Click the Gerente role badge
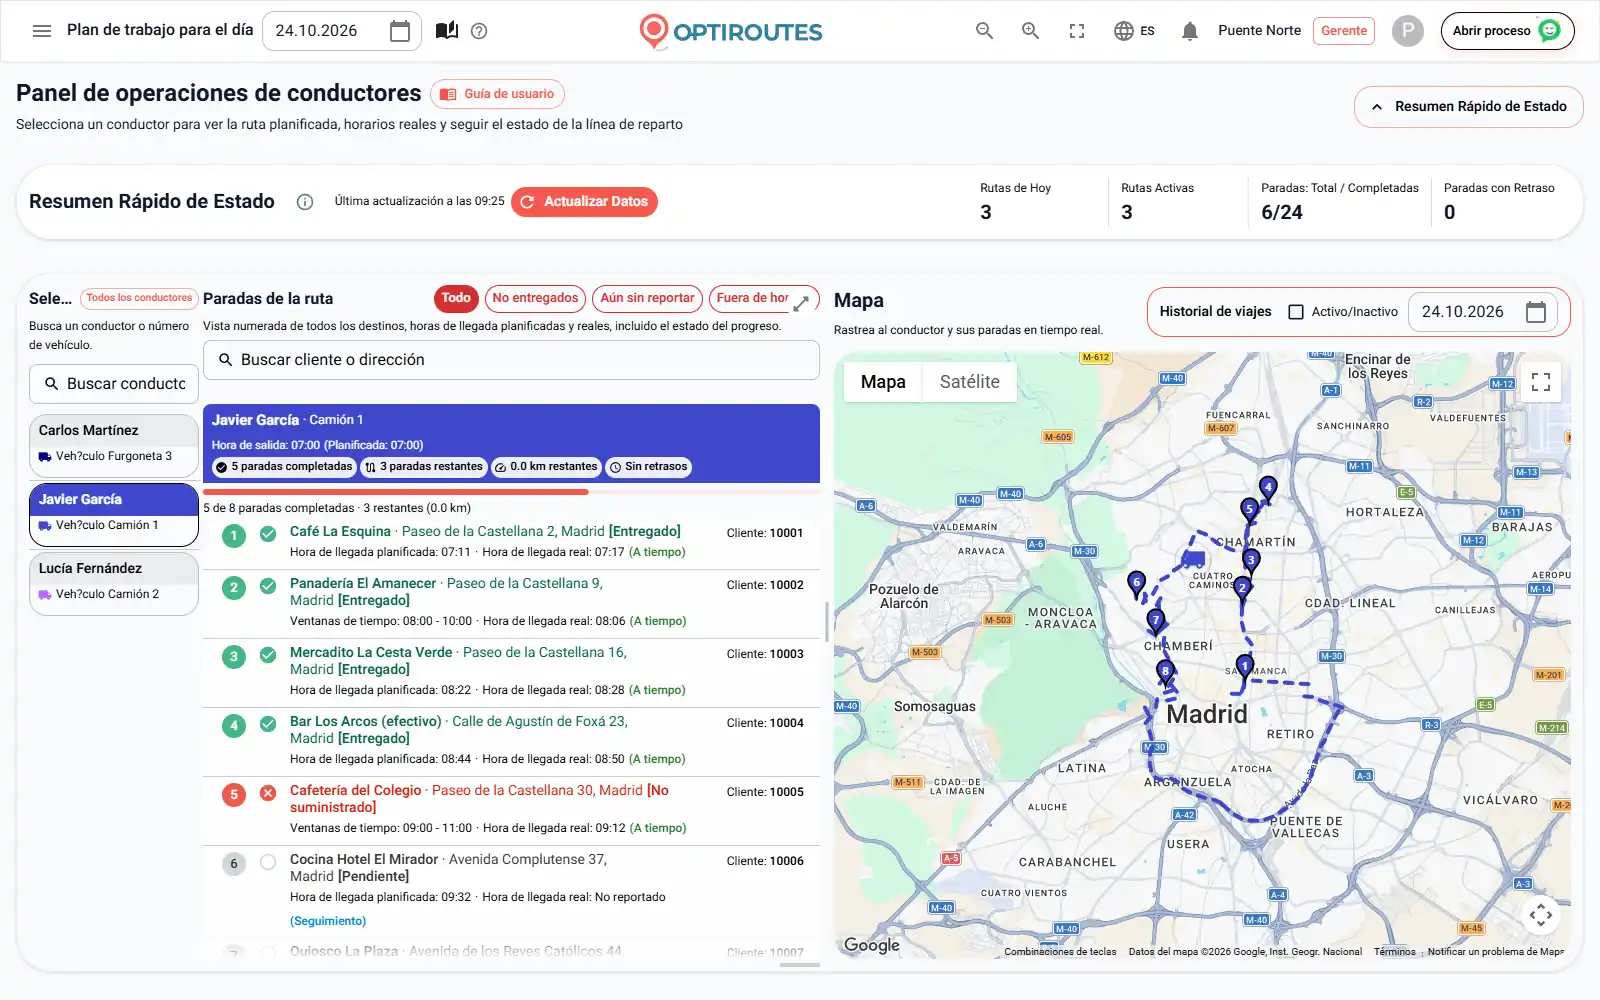This screenshot has height=1000, width=1600. pos(1343,31)
